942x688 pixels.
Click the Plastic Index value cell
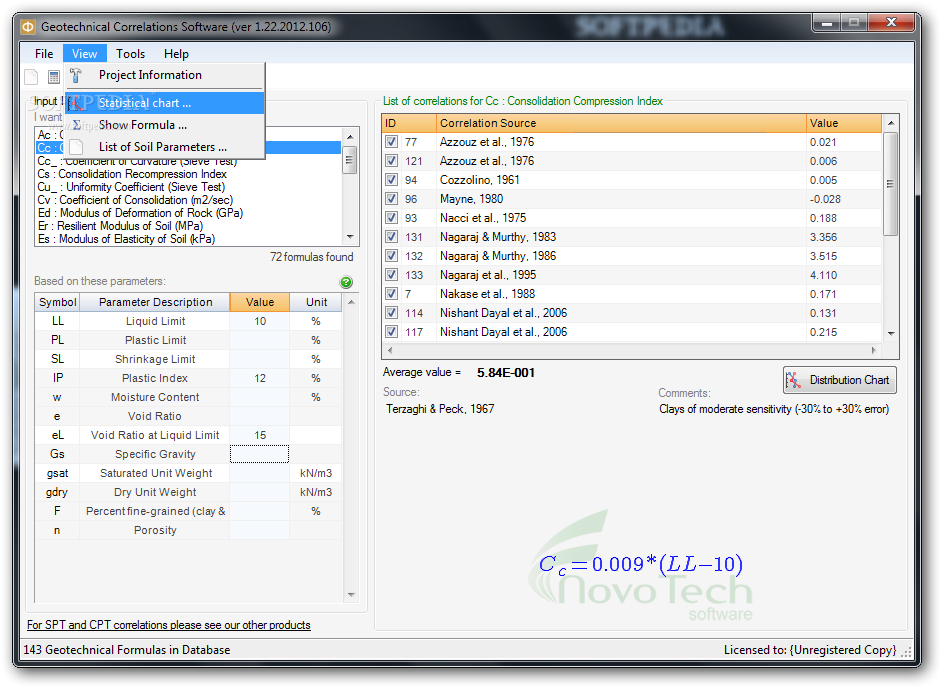(260, 378)
